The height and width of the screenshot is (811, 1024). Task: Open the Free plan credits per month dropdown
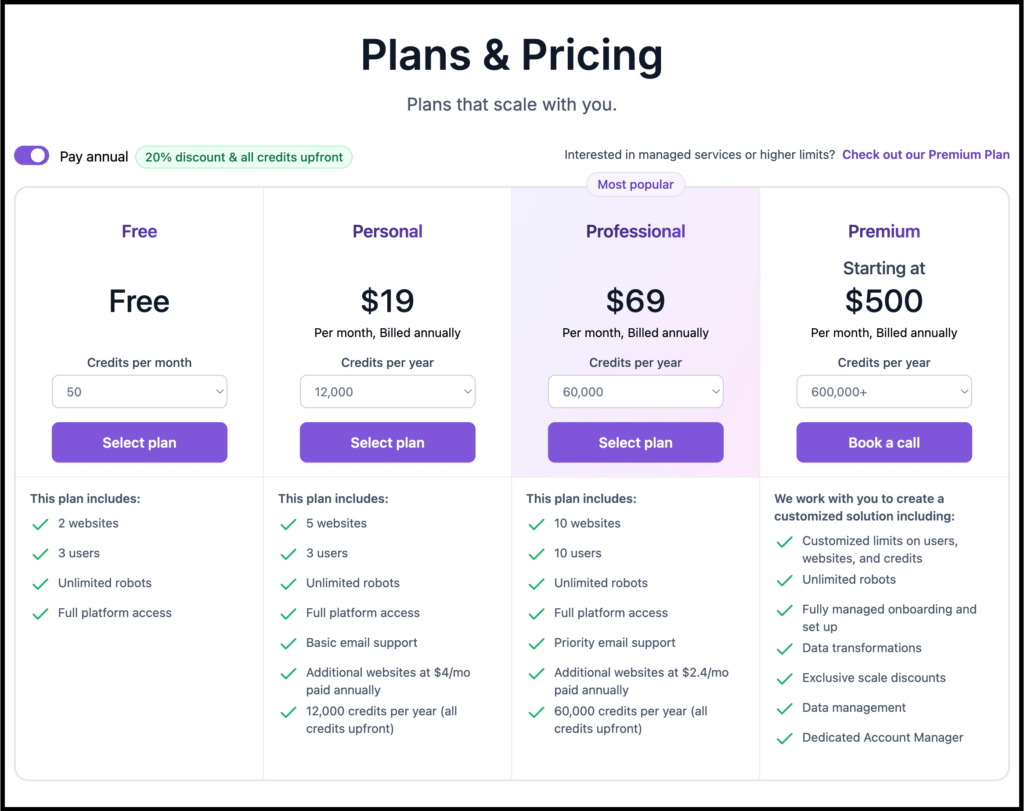pos(139,391)
